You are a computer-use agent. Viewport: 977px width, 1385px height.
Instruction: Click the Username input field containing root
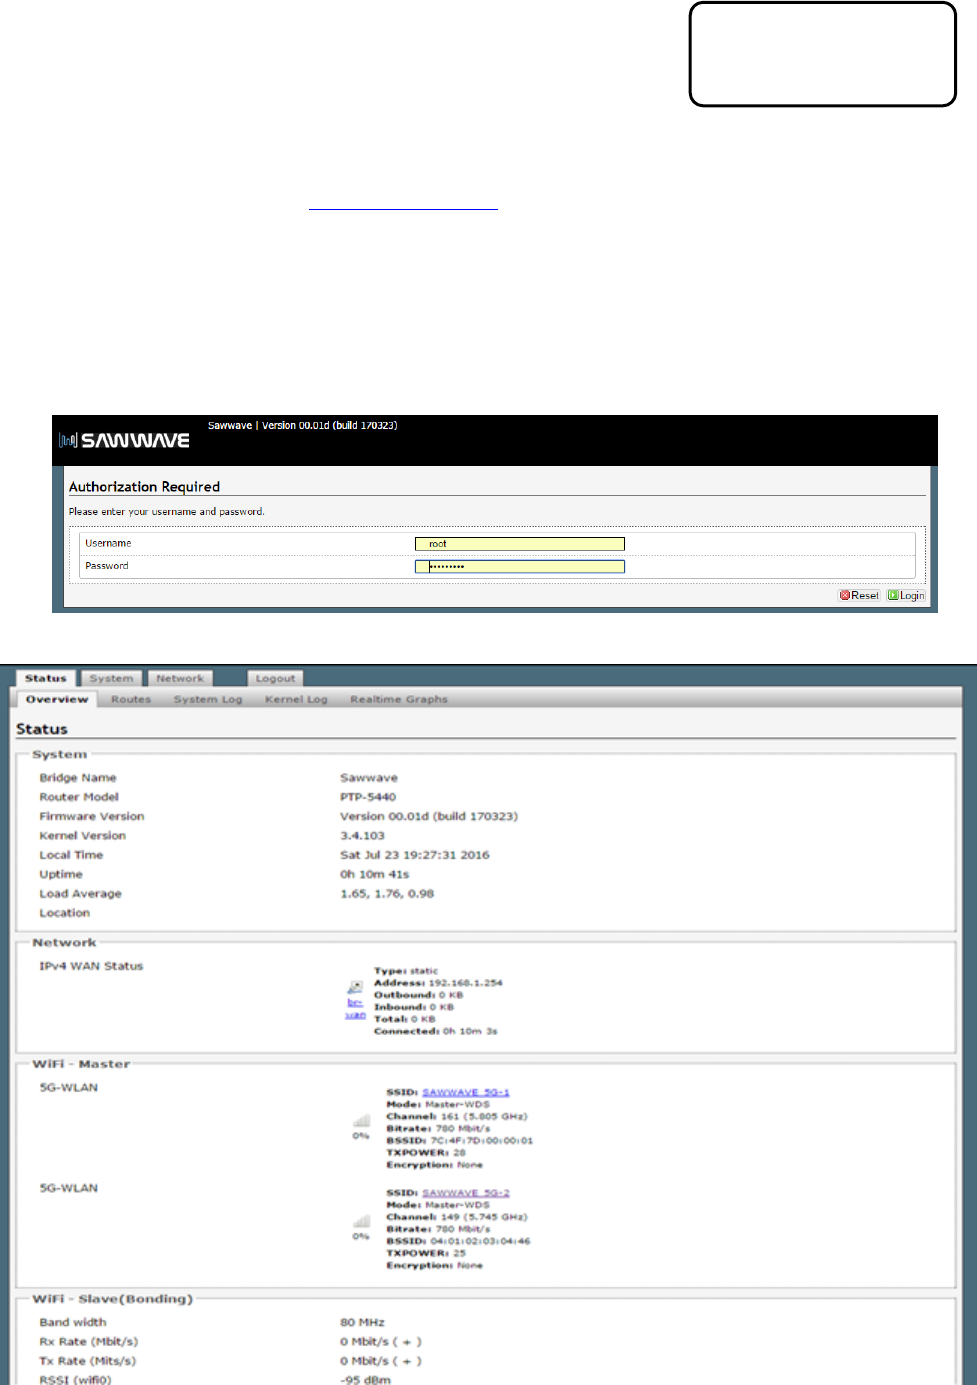coord(520,544)
